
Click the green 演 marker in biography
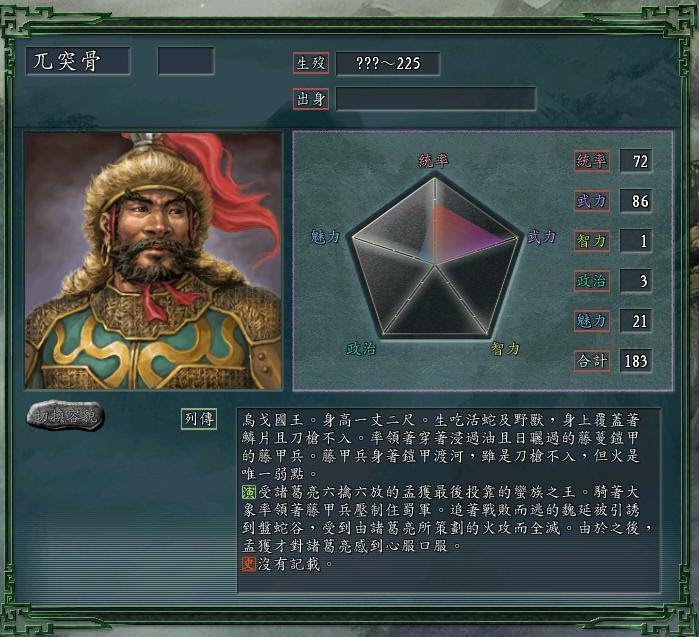pos(248,492)
